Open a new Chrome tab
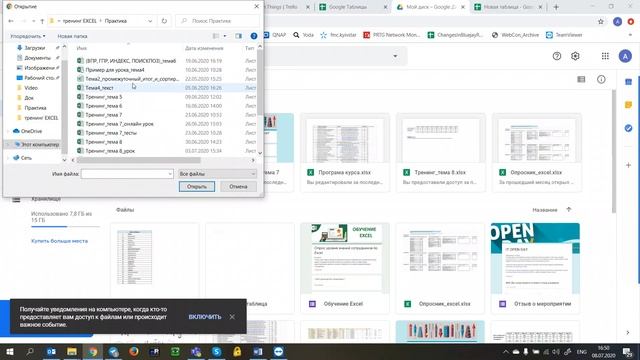Screen dimensions: 640x360 pyautogui.click(x=556, y=7)
